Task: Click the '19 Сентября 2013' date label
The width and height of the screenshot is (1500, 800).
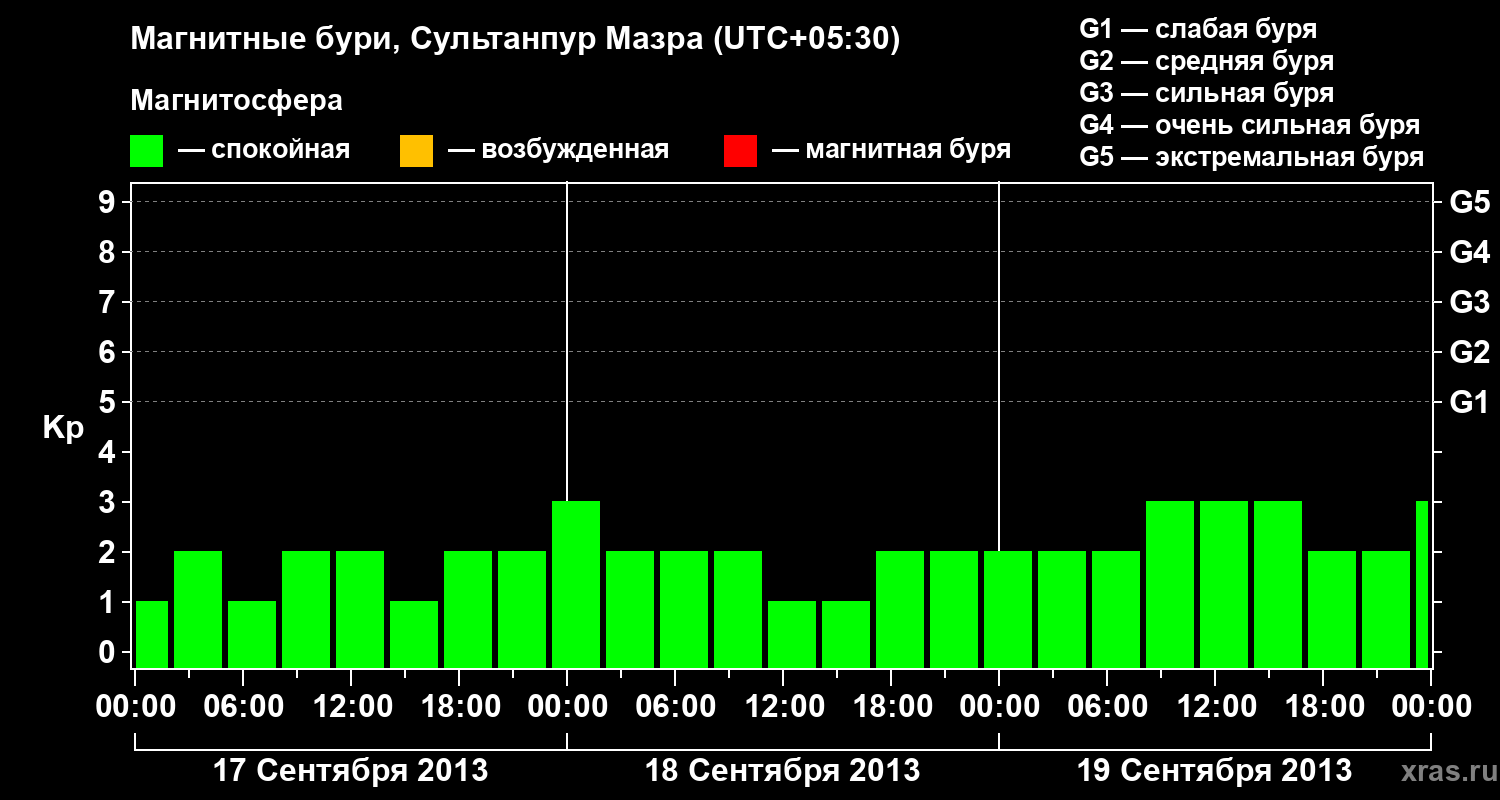Action: point(1215,770)
